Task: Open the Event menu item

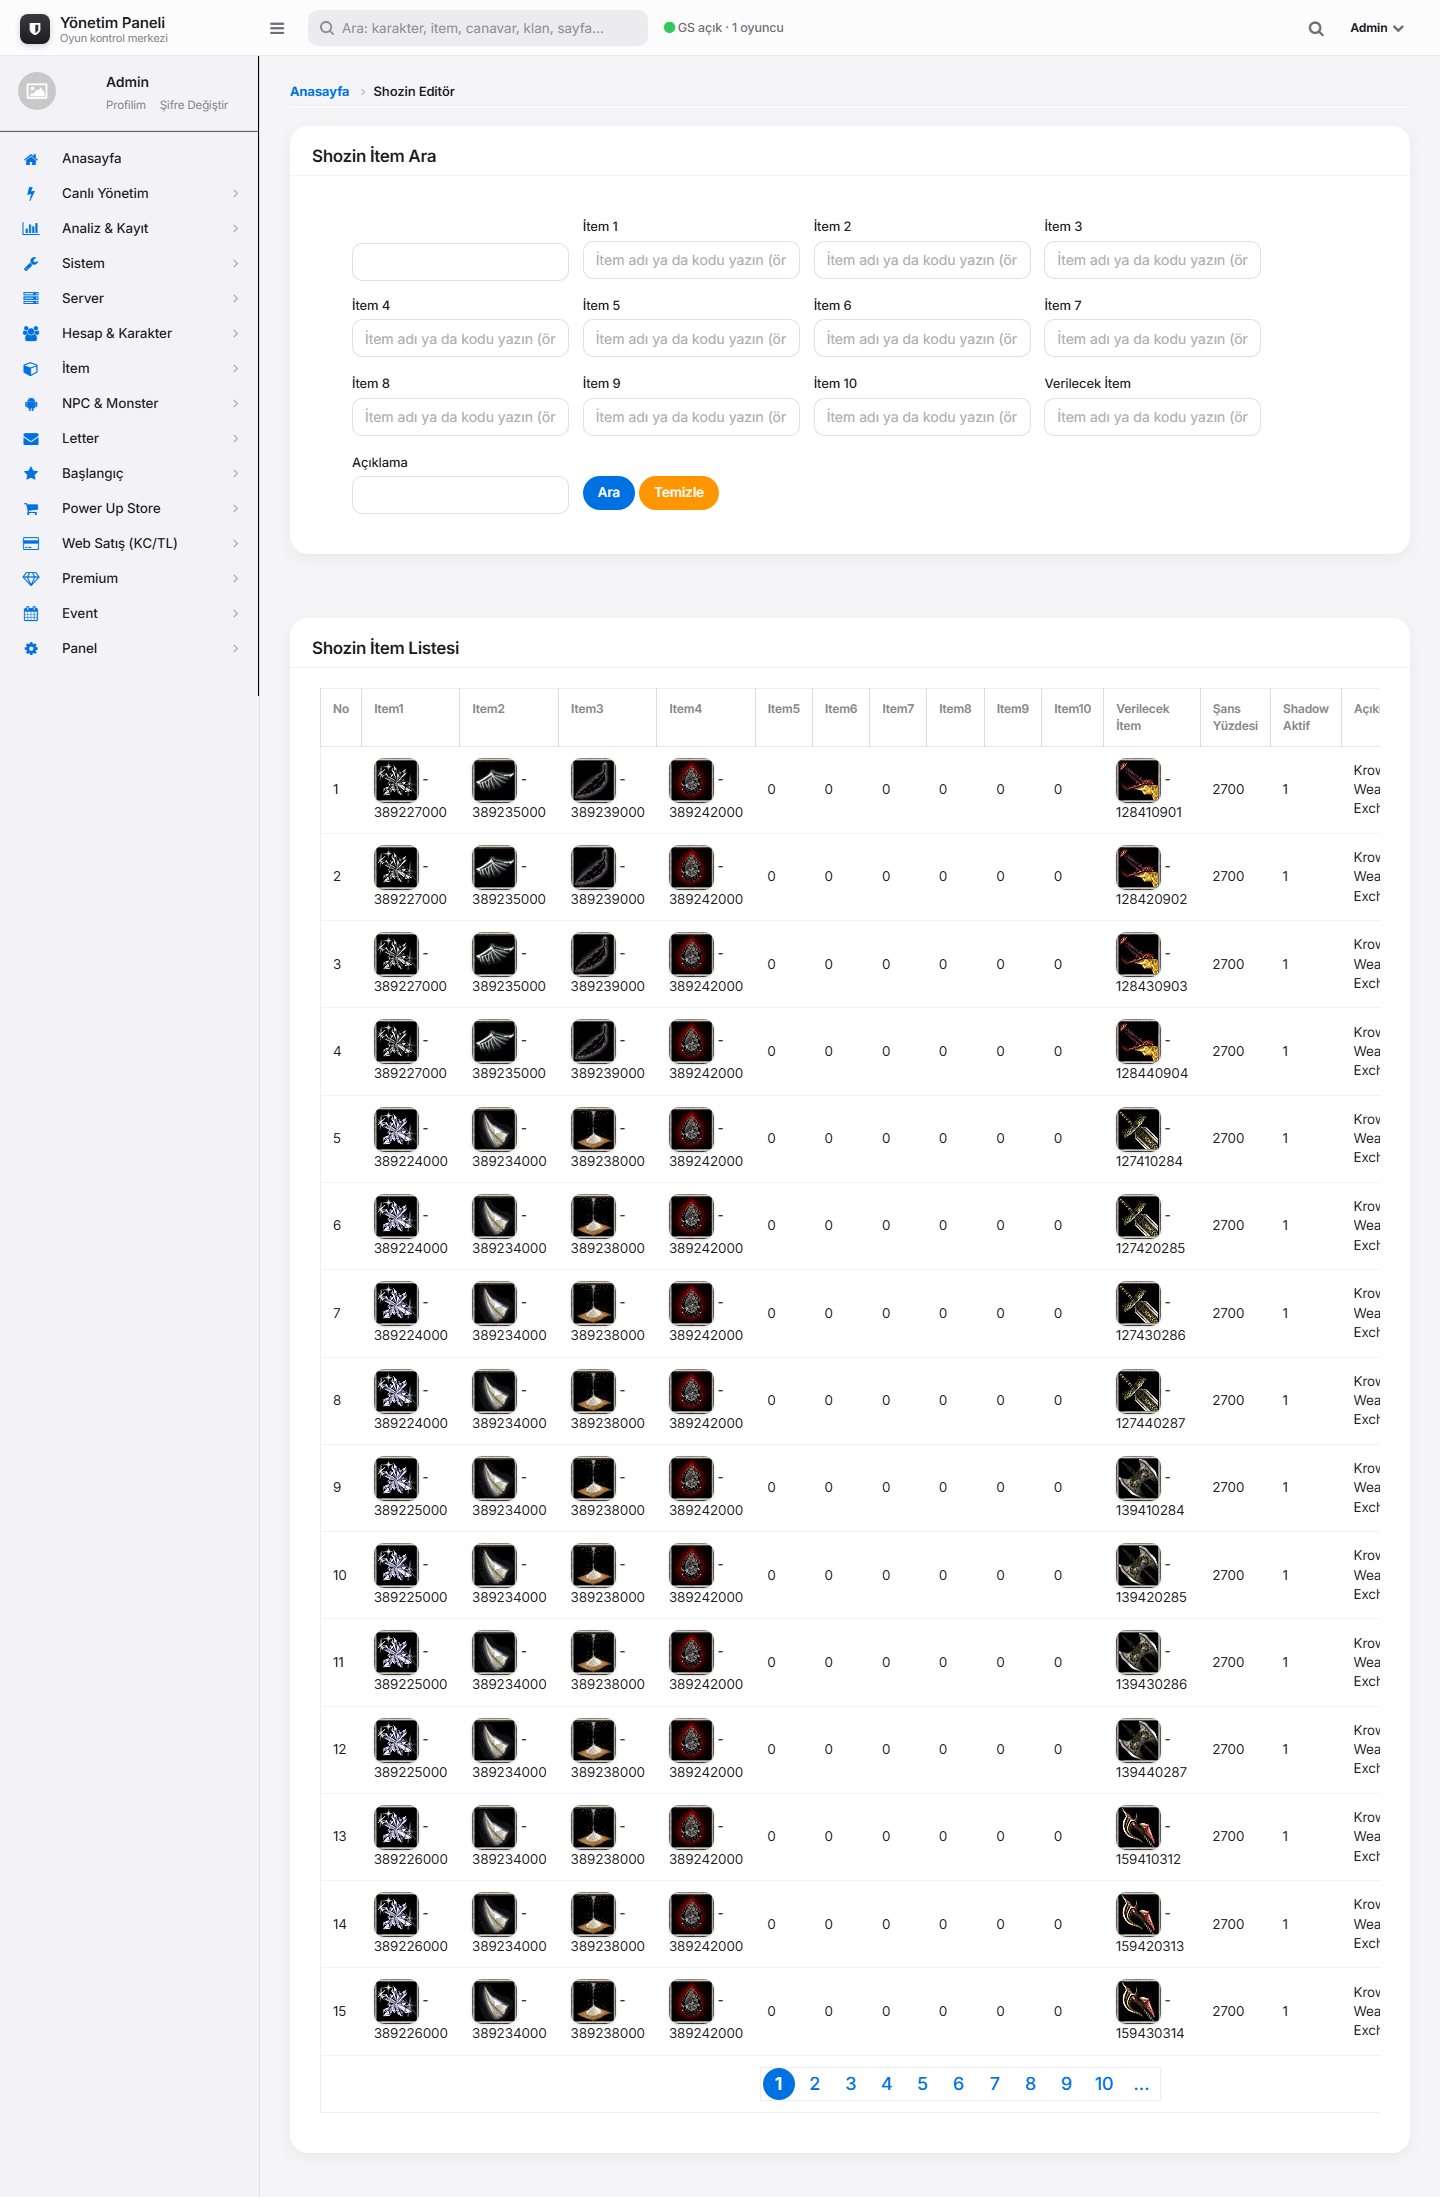Action: tap(129, 614)
